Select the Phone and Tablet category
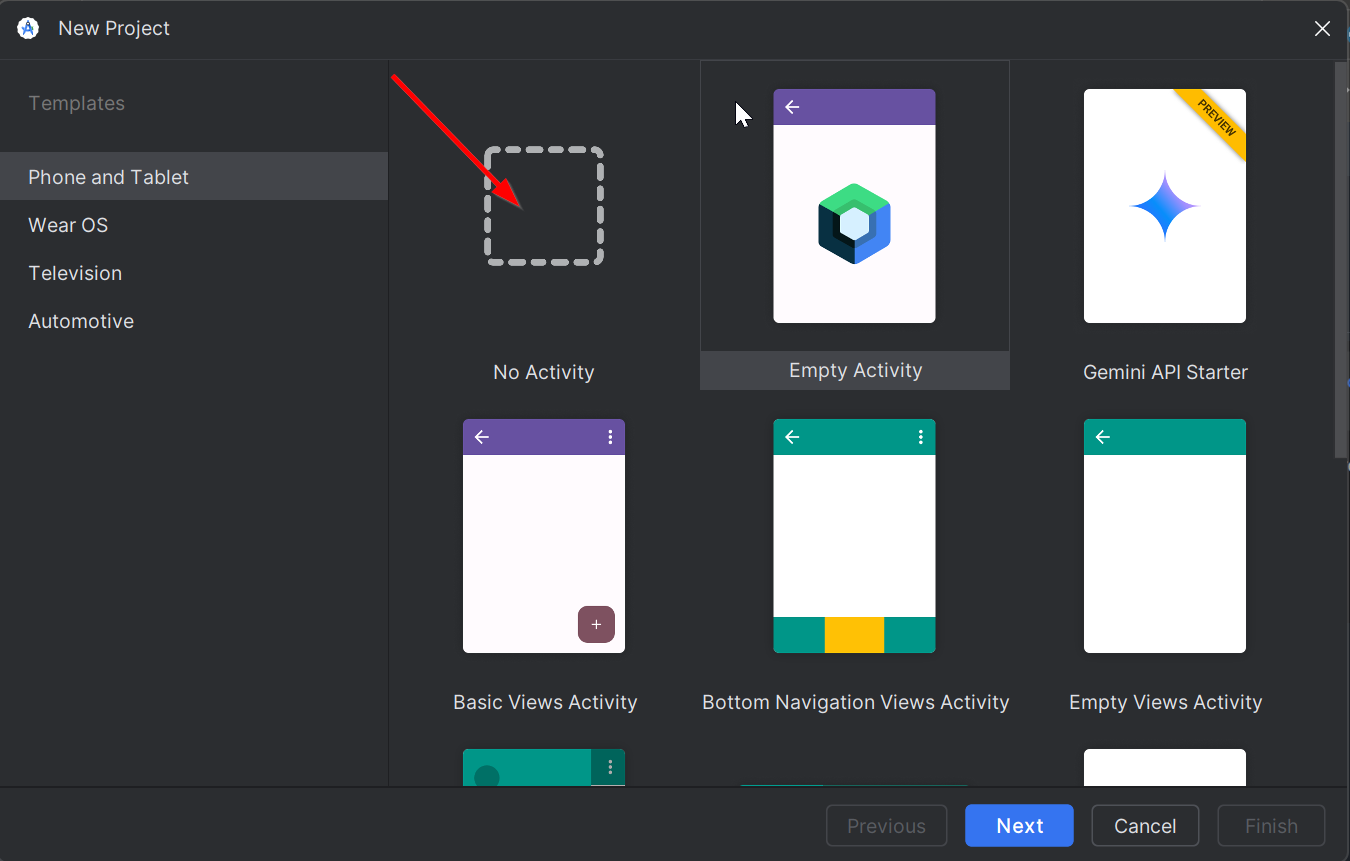Viewport: 1350px width, 861px height. [108, 177]
